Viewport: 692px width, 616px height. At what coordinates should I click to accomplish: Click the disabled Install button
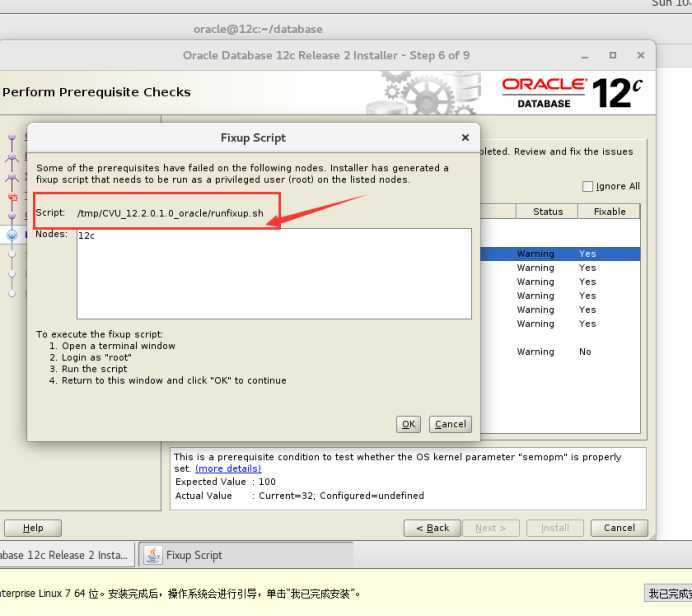click(x=555, y=528)
